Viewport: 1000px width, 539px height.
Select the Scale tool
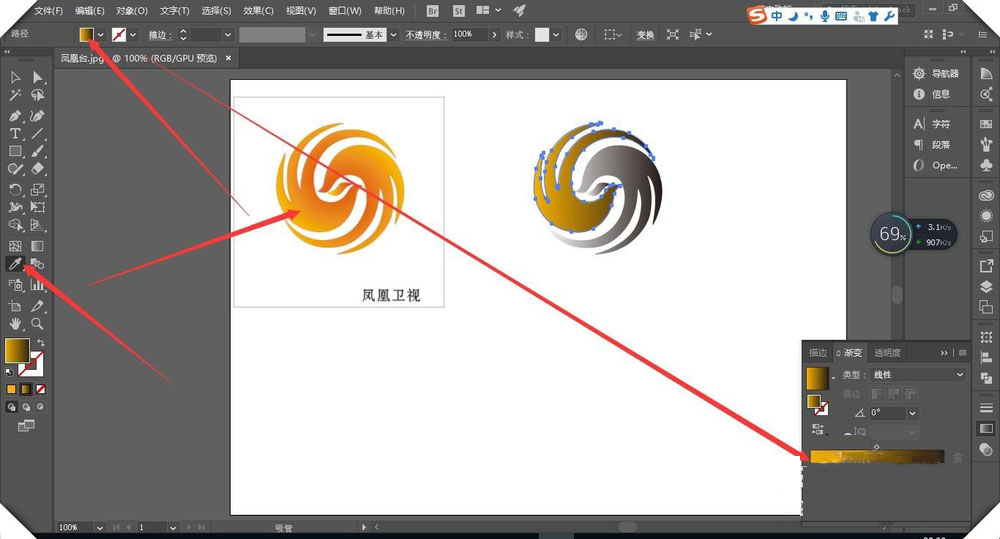point(38,189)
